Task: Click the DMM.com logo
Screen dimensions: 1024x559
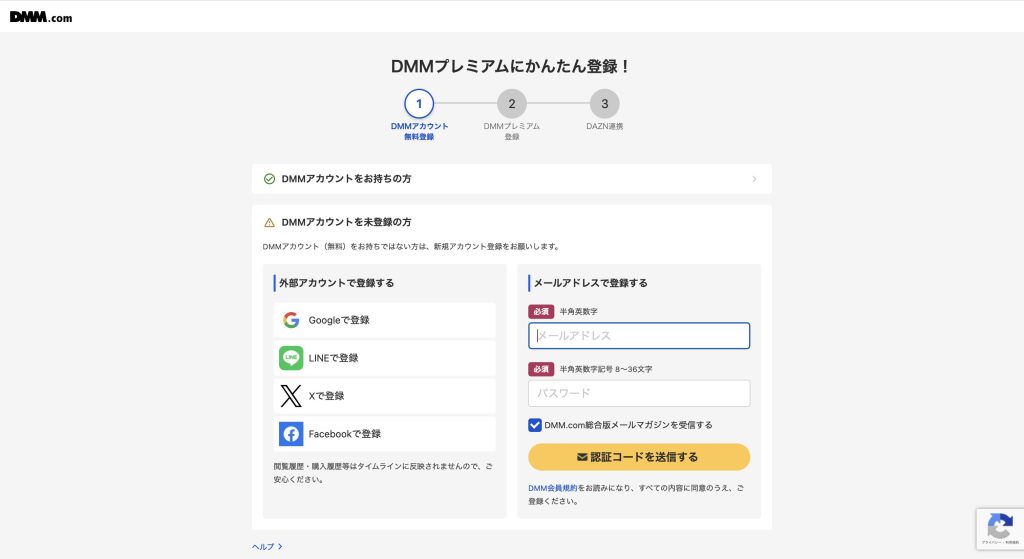Action: [x=41, y=17]
